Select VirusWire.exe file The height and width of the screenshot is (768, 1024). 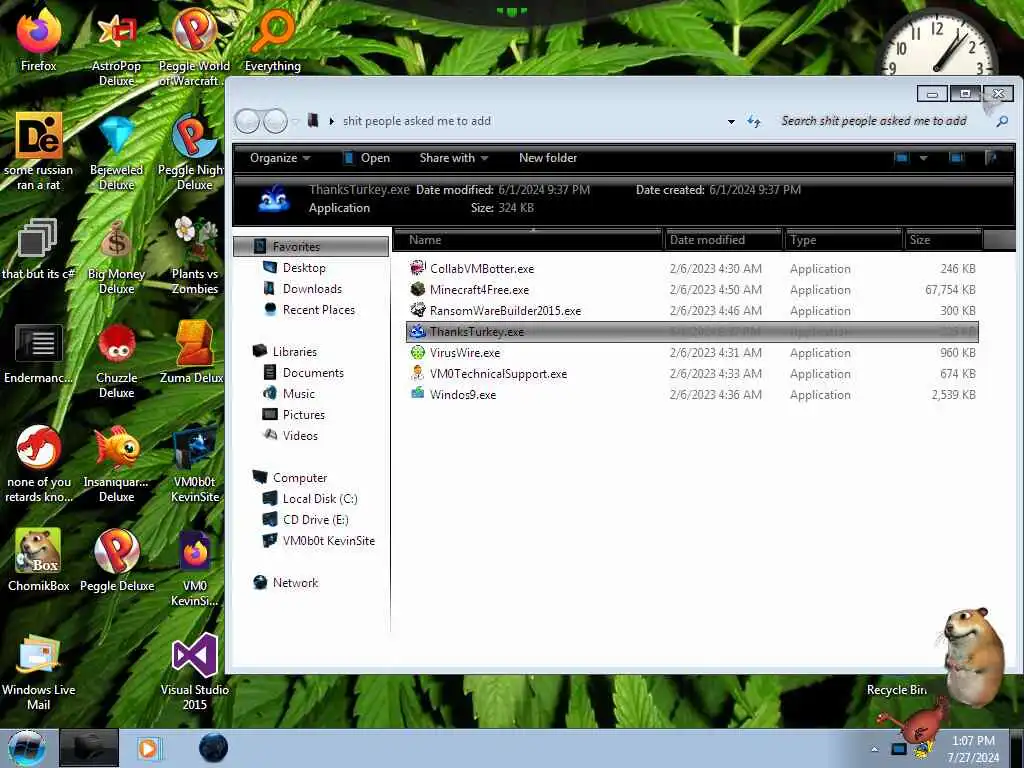(x=692, y=353)
